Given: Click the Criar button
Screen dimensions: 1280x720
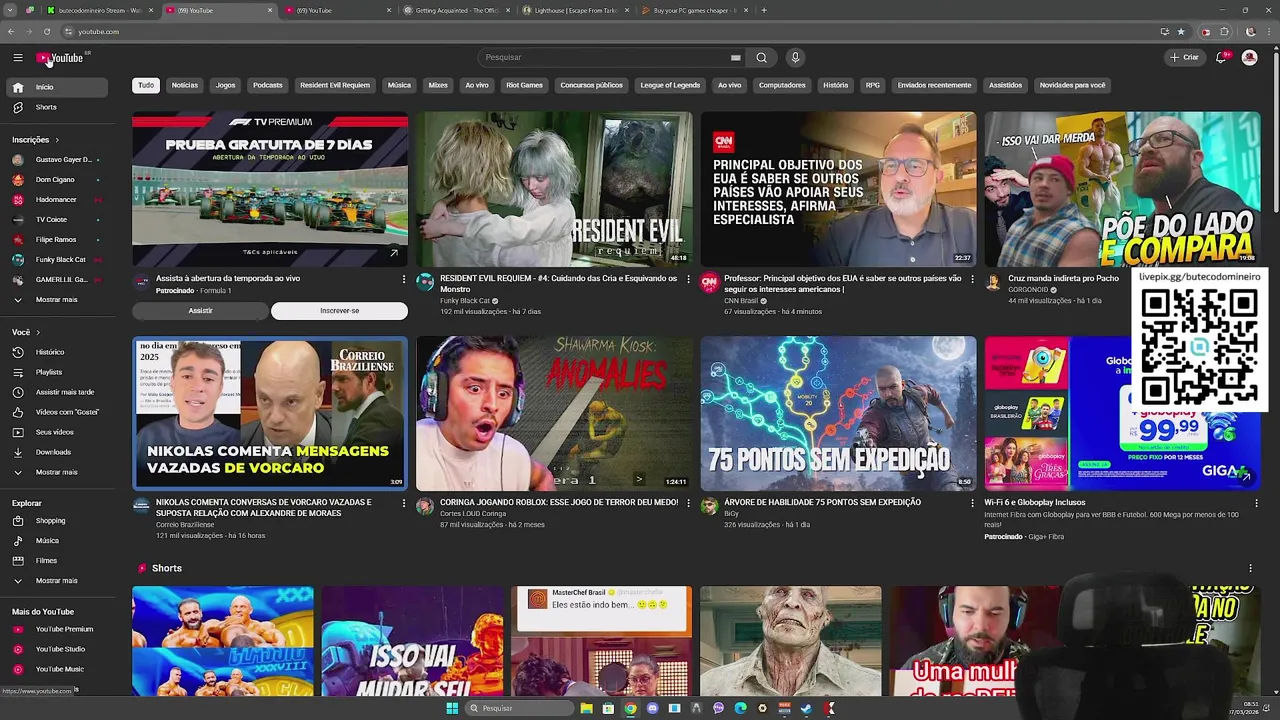Looking at the screenshot, I should click(1185, 58).
